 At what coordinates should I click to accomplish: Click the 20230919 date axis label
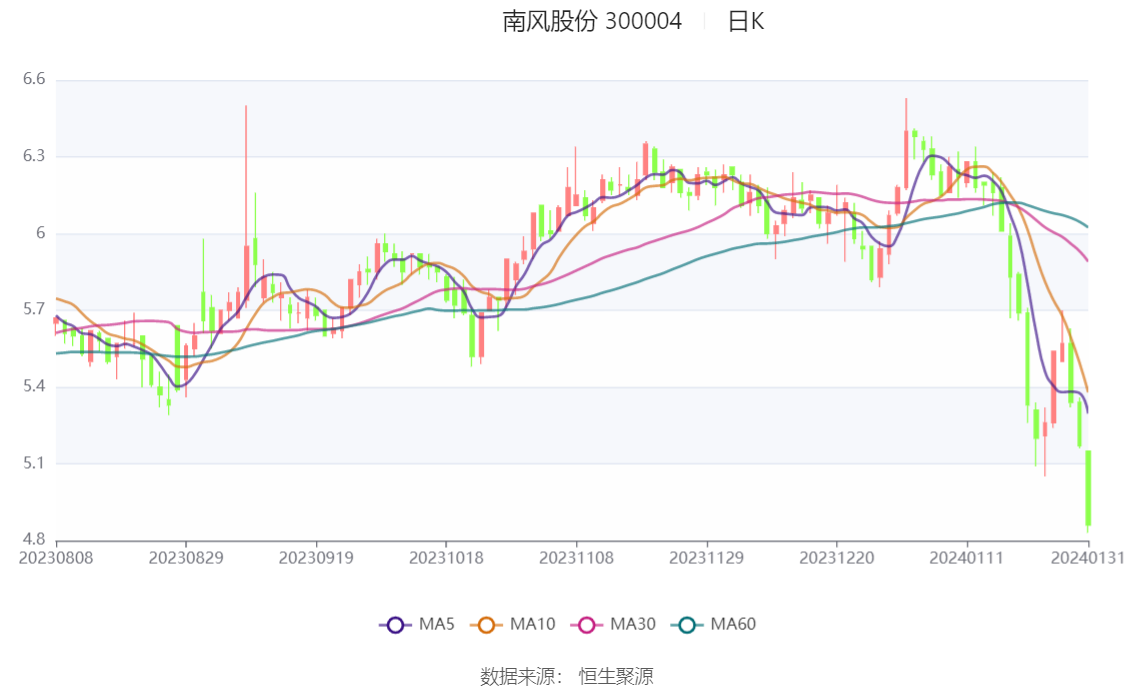(x=316, y=558)
